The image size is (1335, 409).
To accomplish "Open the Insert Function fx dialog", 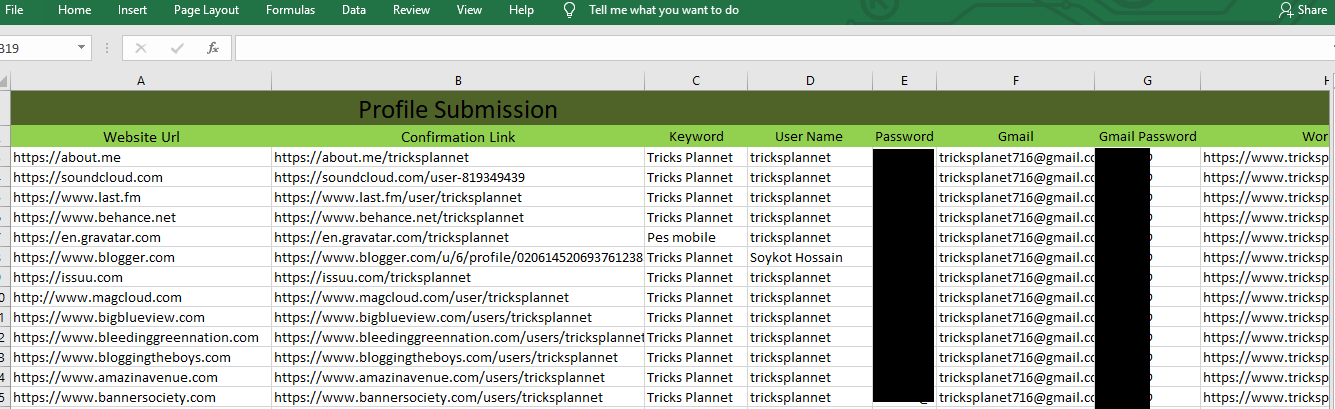I will (x=213, y=48).
